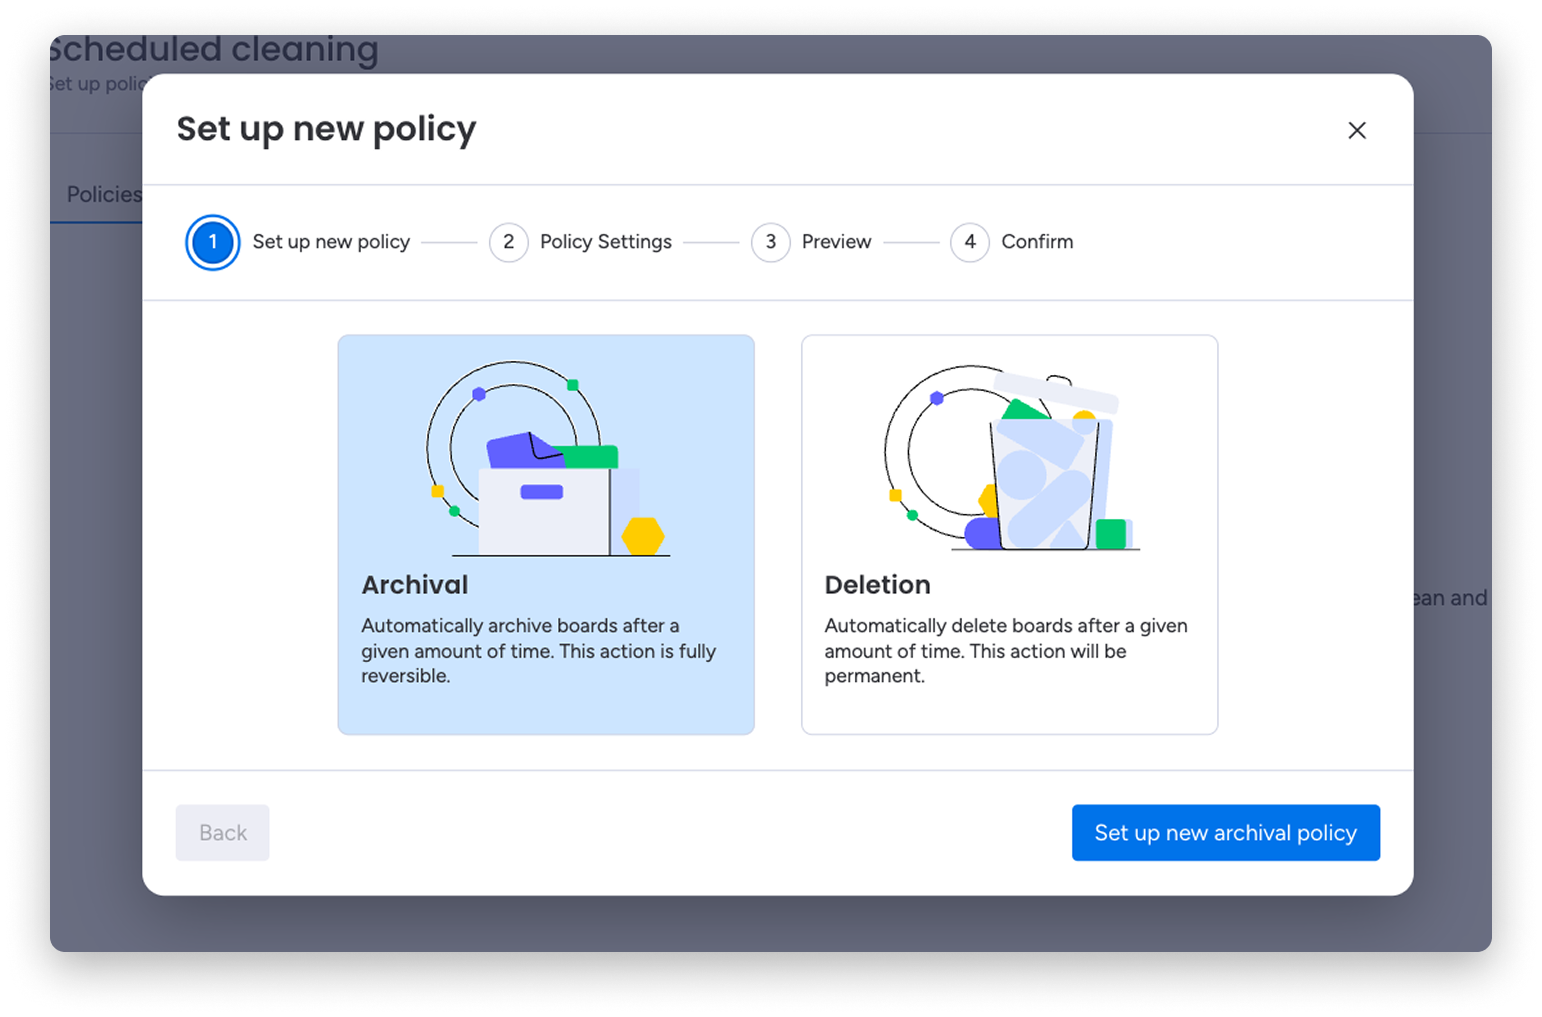Close the Set up new policy dialog

click(x=1356, y=130)
